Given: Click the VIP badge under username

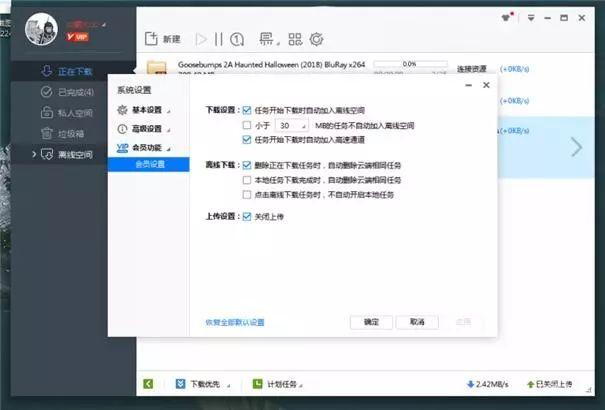Looking at the screenshot, I should click(78, 37).
